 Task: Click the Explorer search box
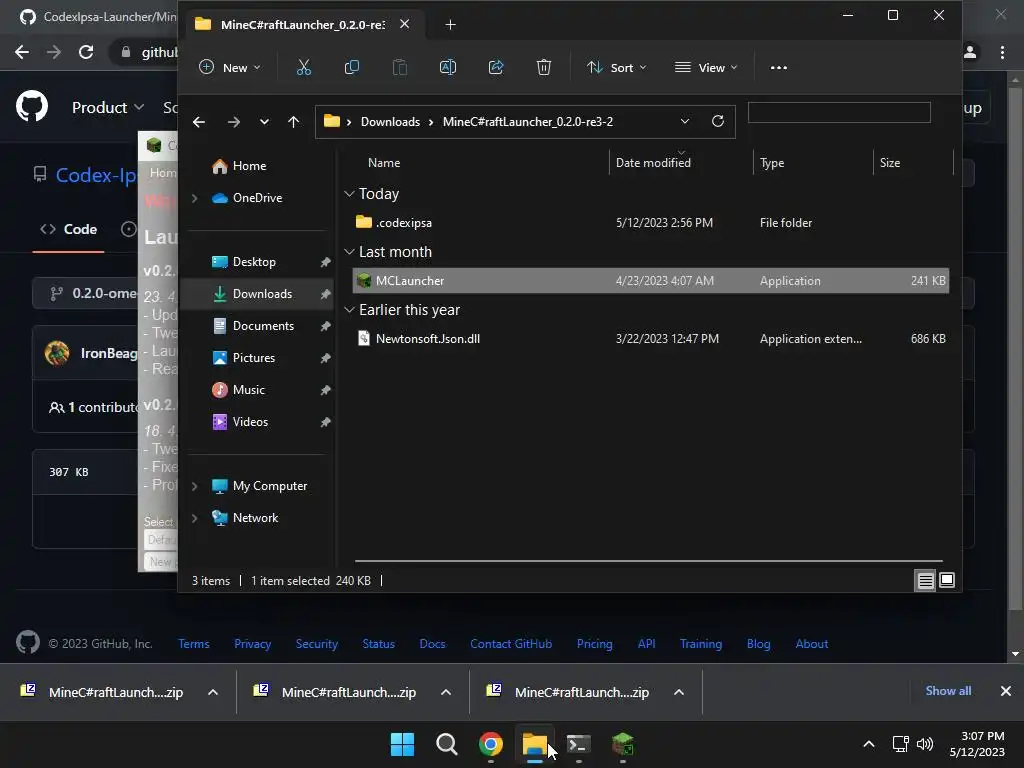pos(839,112)
